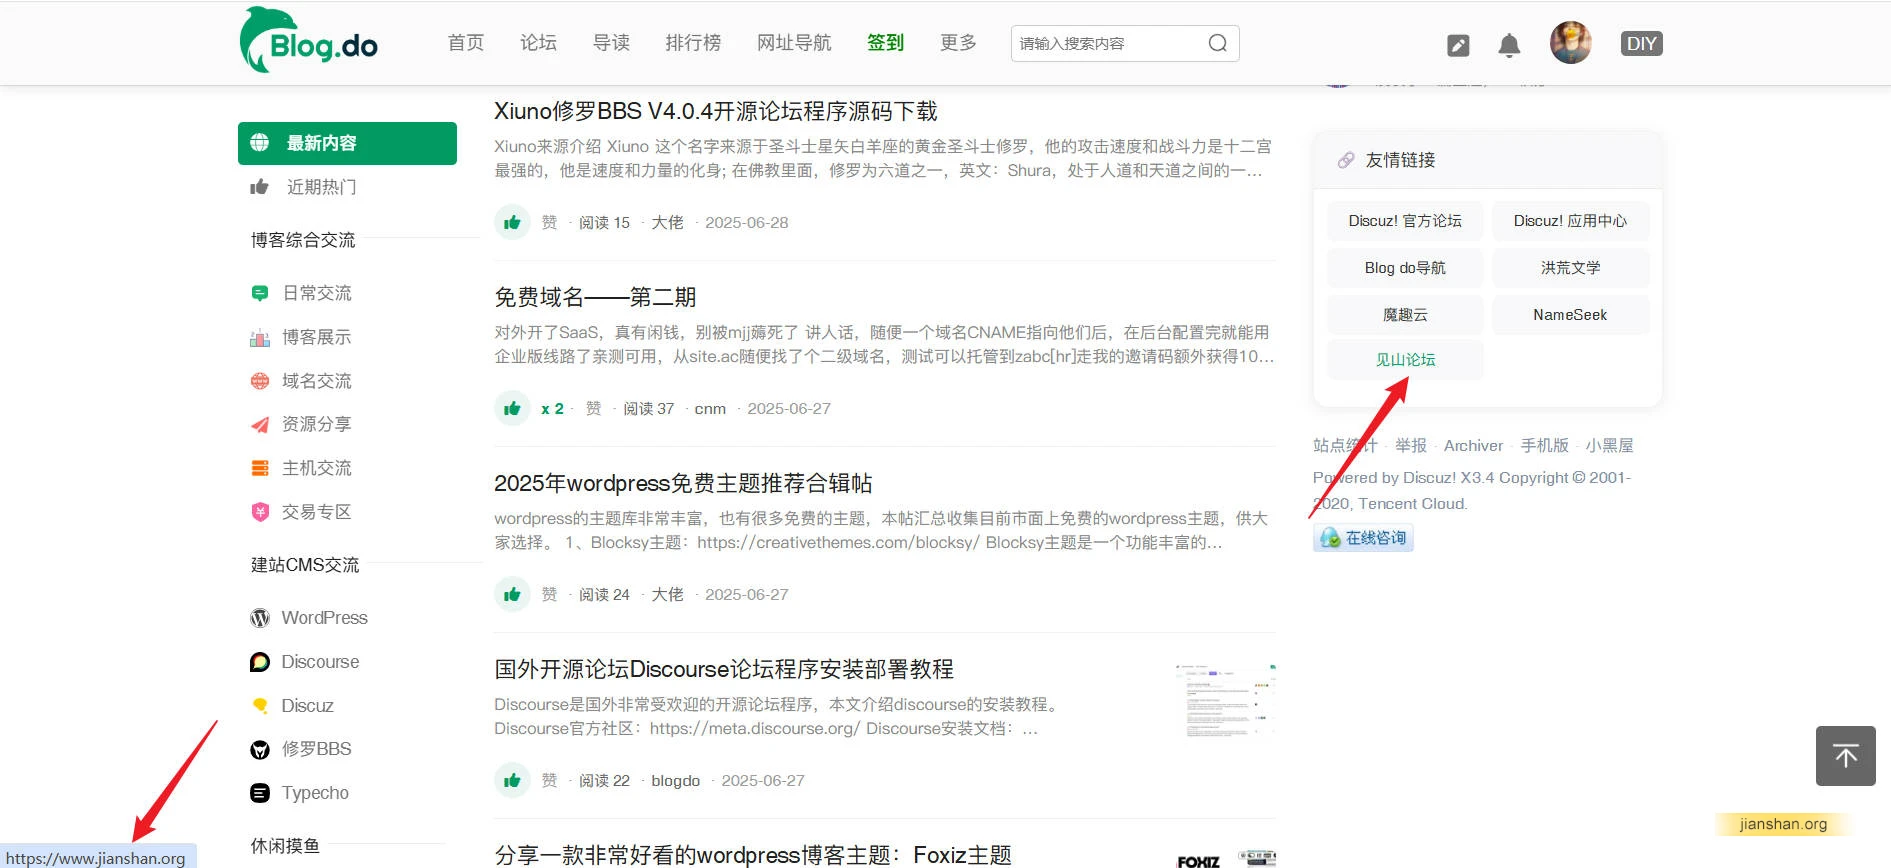Like the Discourse安装部署教程 post
The height and width of the screenshot is (868, 1891).
tap(512, 780)
